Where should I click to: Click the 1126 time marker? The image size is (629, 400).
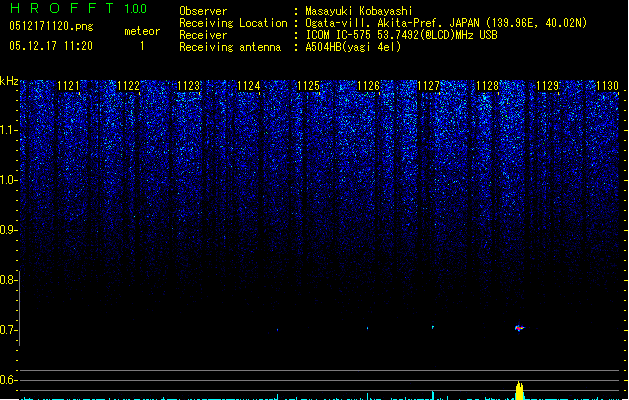click(x=368, y=86)
